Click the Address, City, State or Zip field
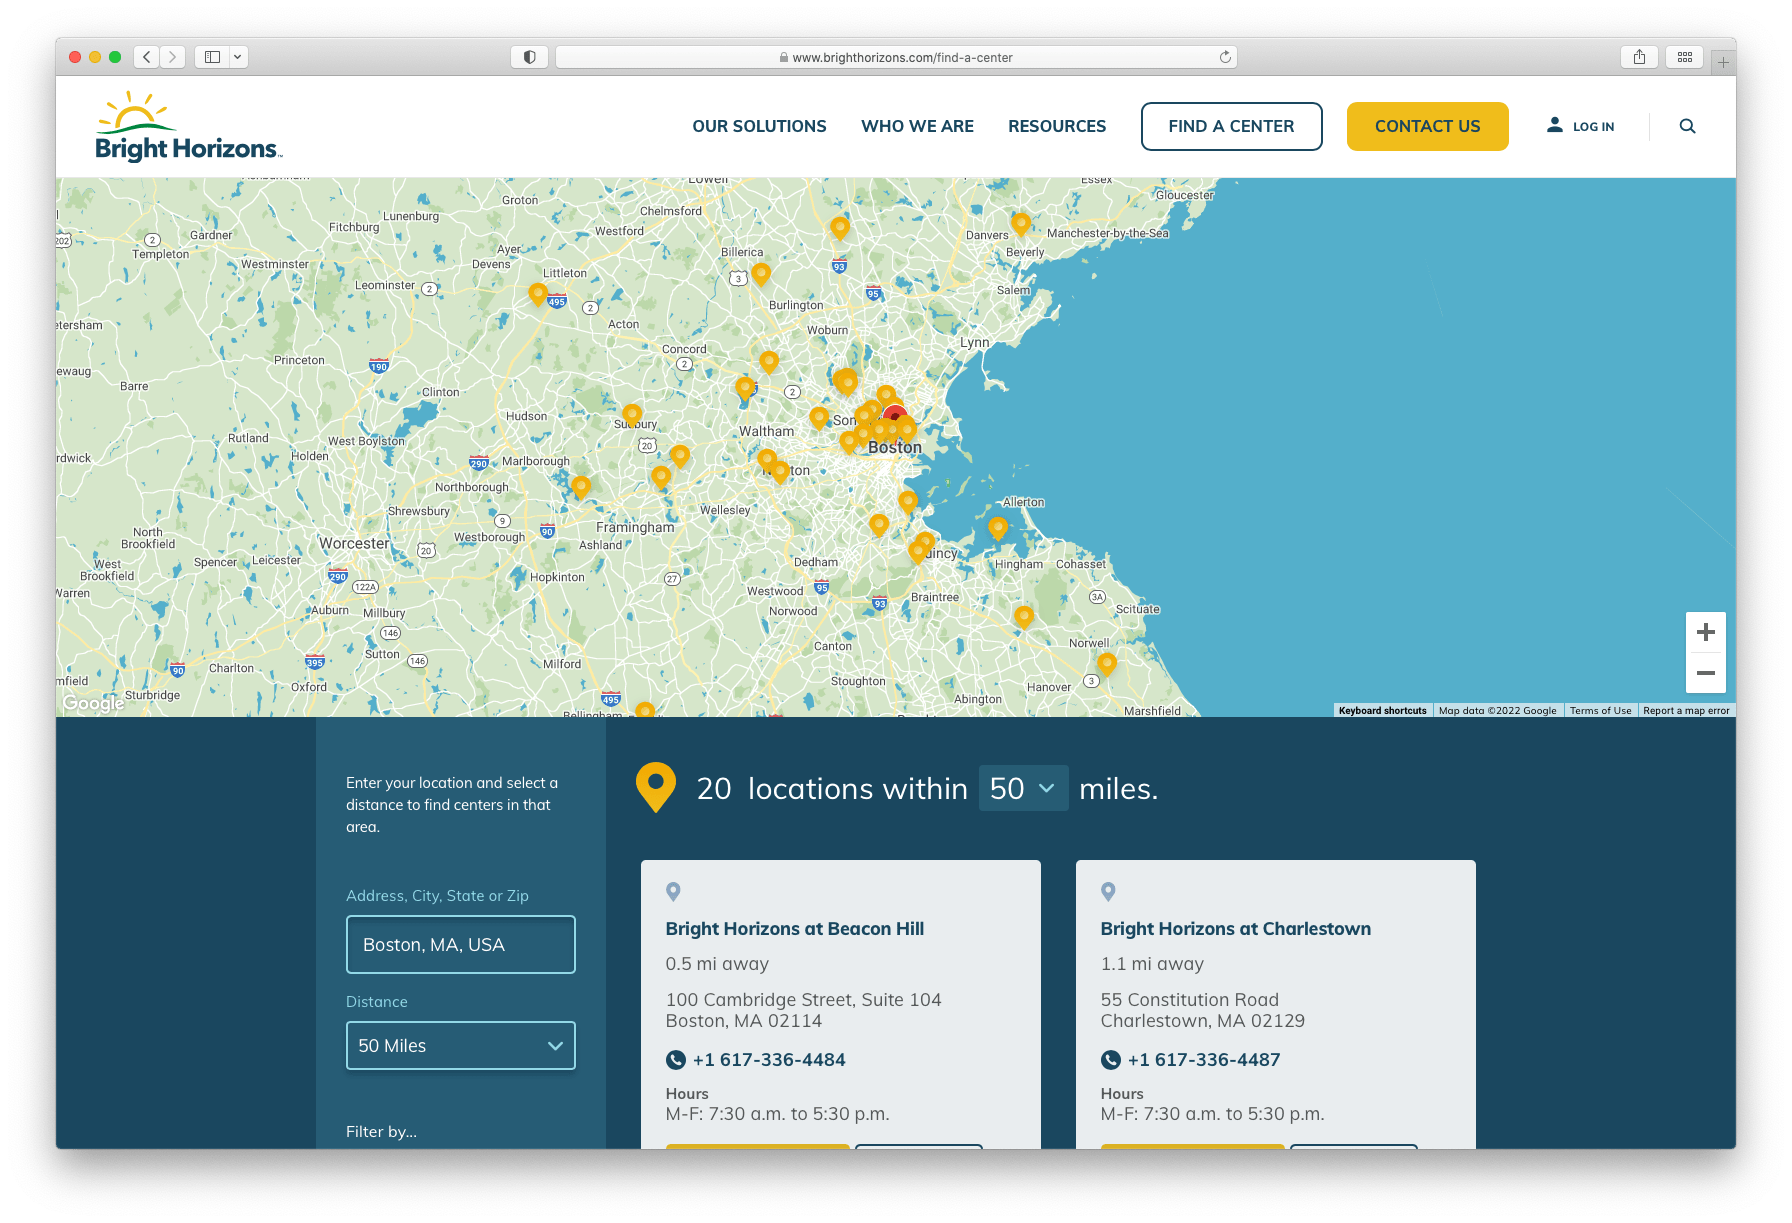The height and width of the screenshot is (1223, 1792). (x=461, y=944)
